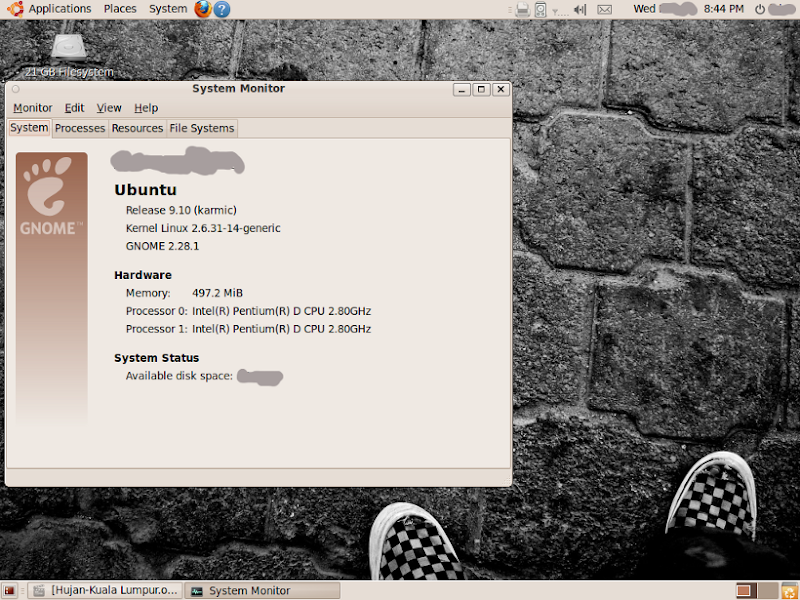Click the Ubuntu logo beside Applications
Viewport: 800px width, 600px height.
tap(15, 9)
